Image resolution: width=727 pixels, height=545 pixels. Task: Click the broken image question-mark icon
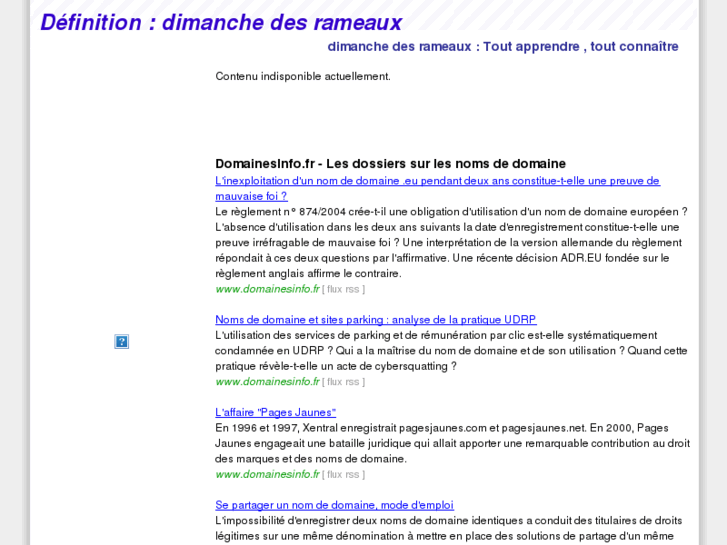121,342
